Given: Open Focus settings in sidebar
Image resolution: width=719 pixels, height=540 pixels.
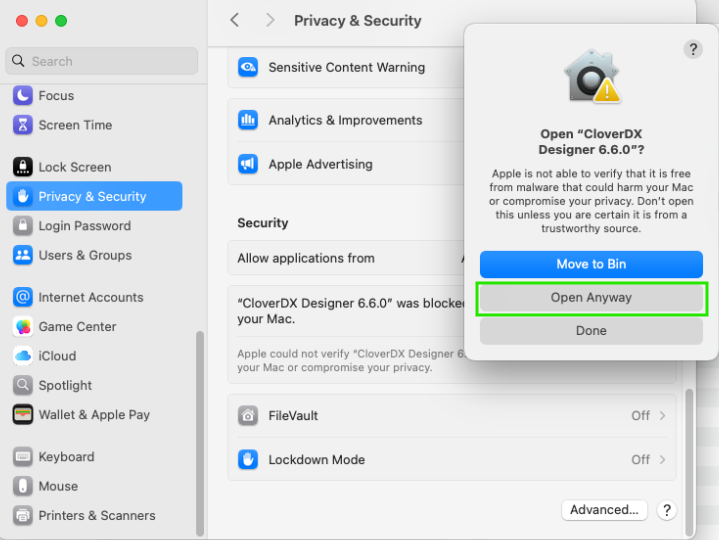Looking at the screenshot, I should coord(94,95).
